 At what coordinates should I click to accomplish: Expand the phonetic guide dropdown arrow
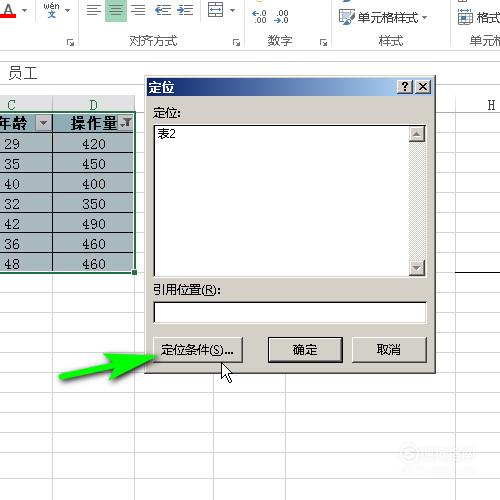pyautogui.click(x=68, y=11)
